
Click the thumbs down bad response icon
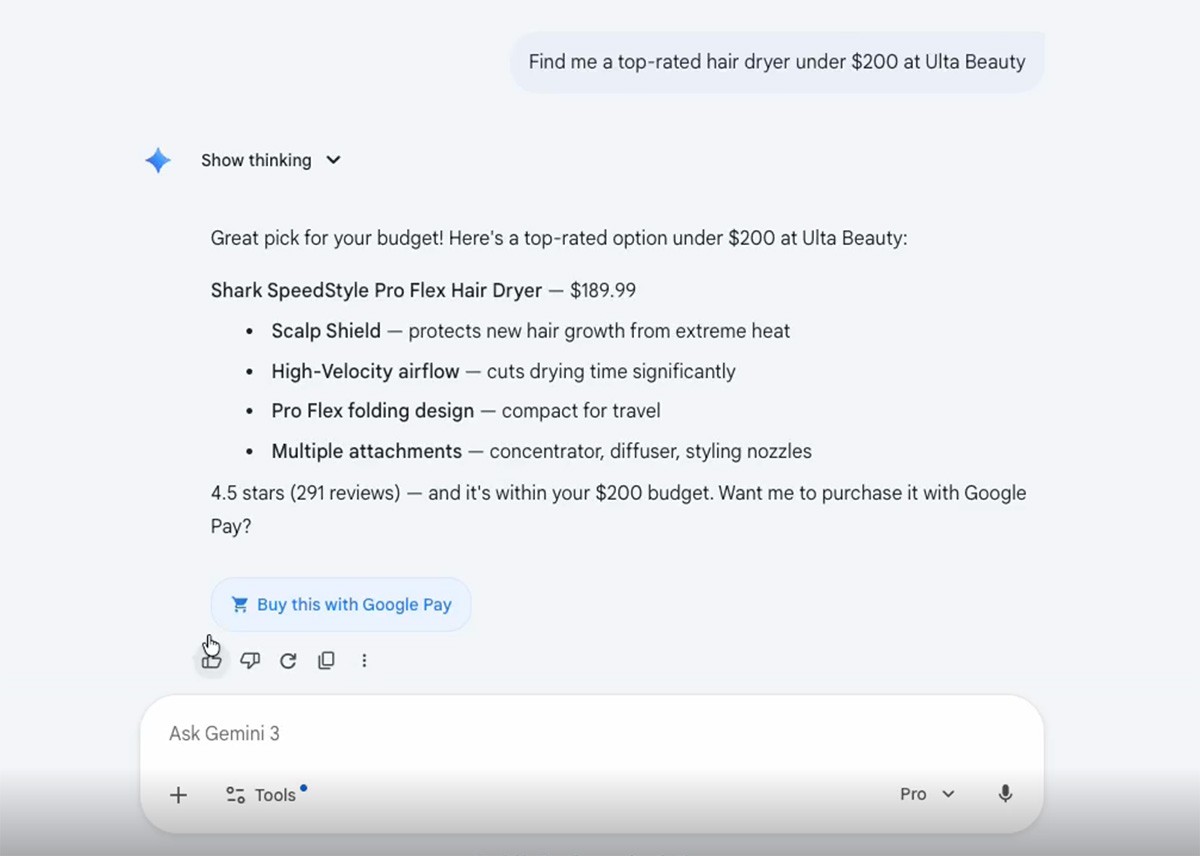pos(250,660)
